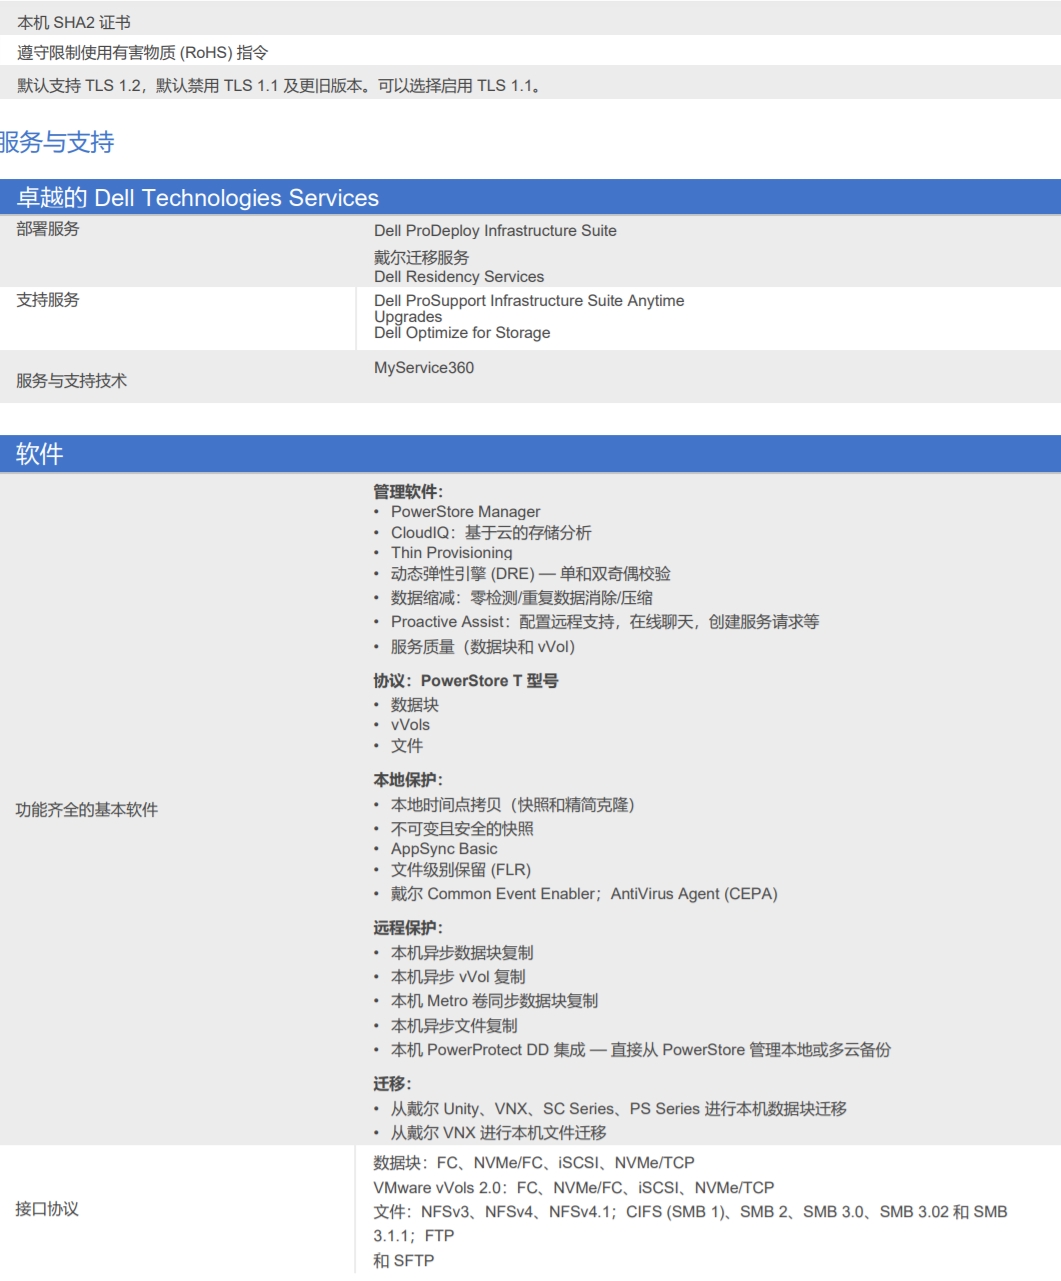The height and width of the screenshot is (1281, 1061).
Task: Click the Proactive Assist bullet line
Action: pos(604,622)
